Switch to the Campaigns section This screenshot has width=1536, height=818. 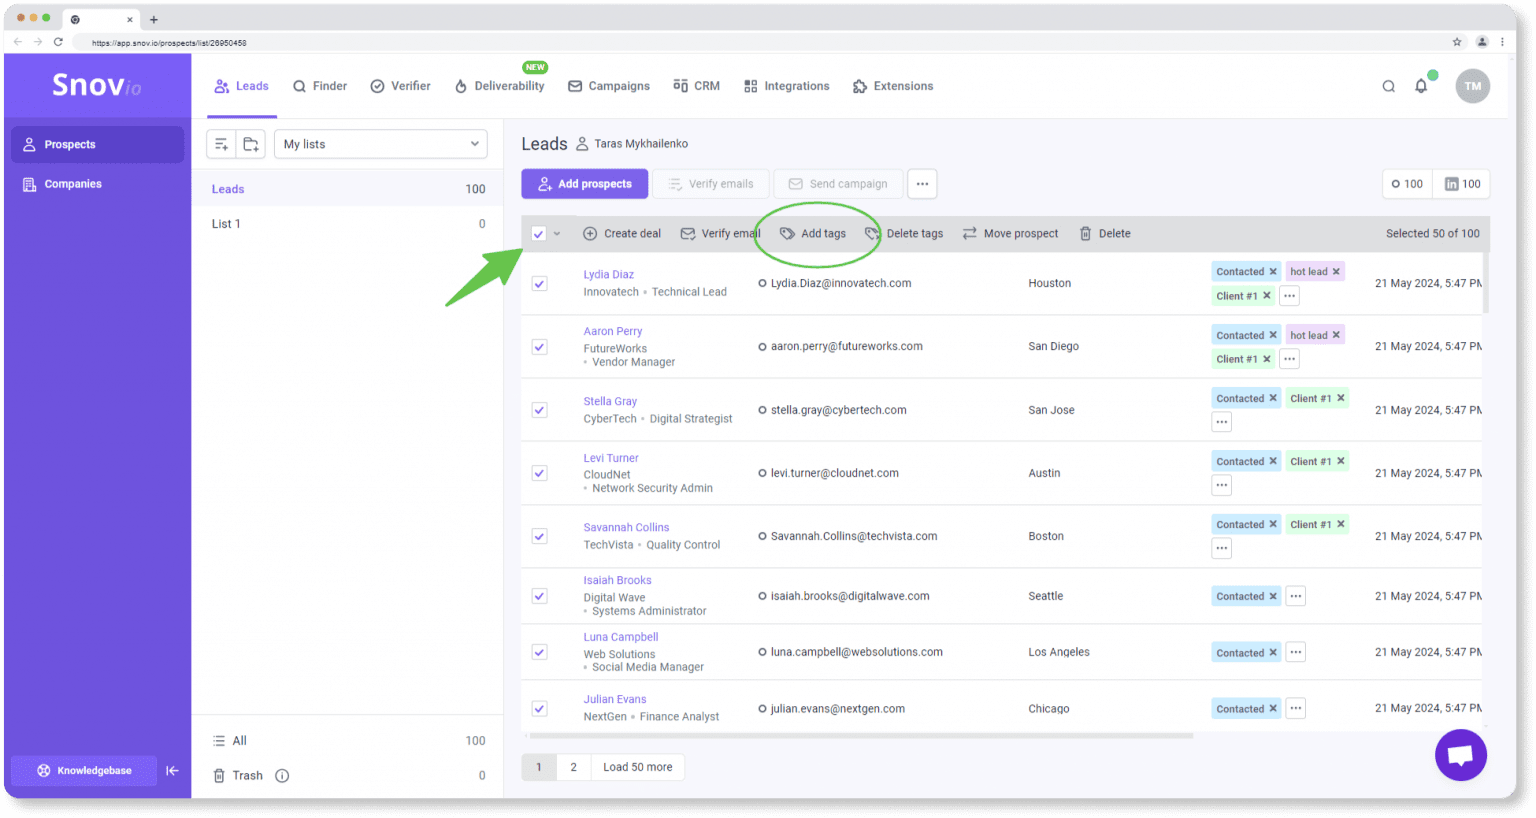(x=609, y=86)
